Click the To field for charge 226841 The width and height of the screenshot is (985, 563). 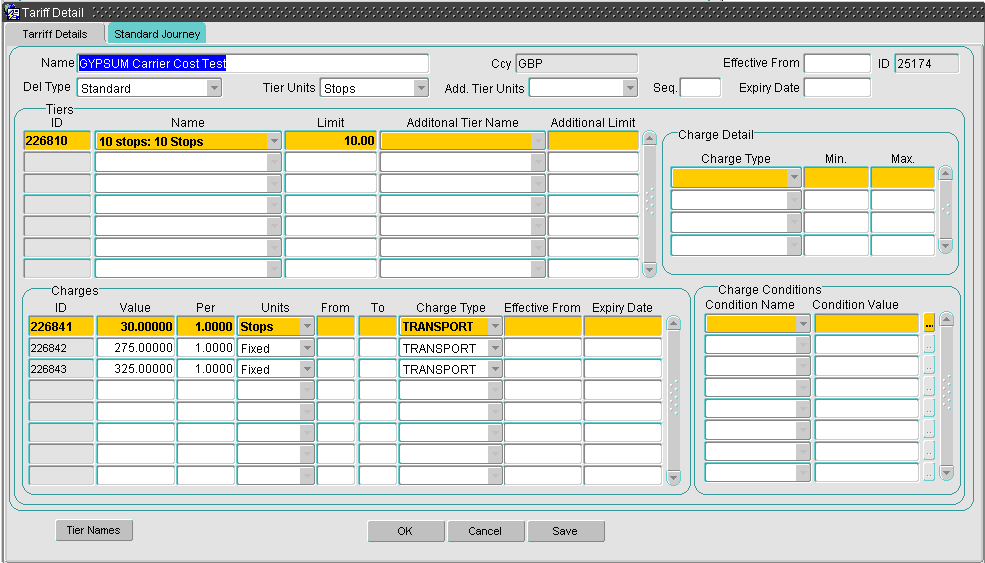pyautogui.click(x=377, y=327)
